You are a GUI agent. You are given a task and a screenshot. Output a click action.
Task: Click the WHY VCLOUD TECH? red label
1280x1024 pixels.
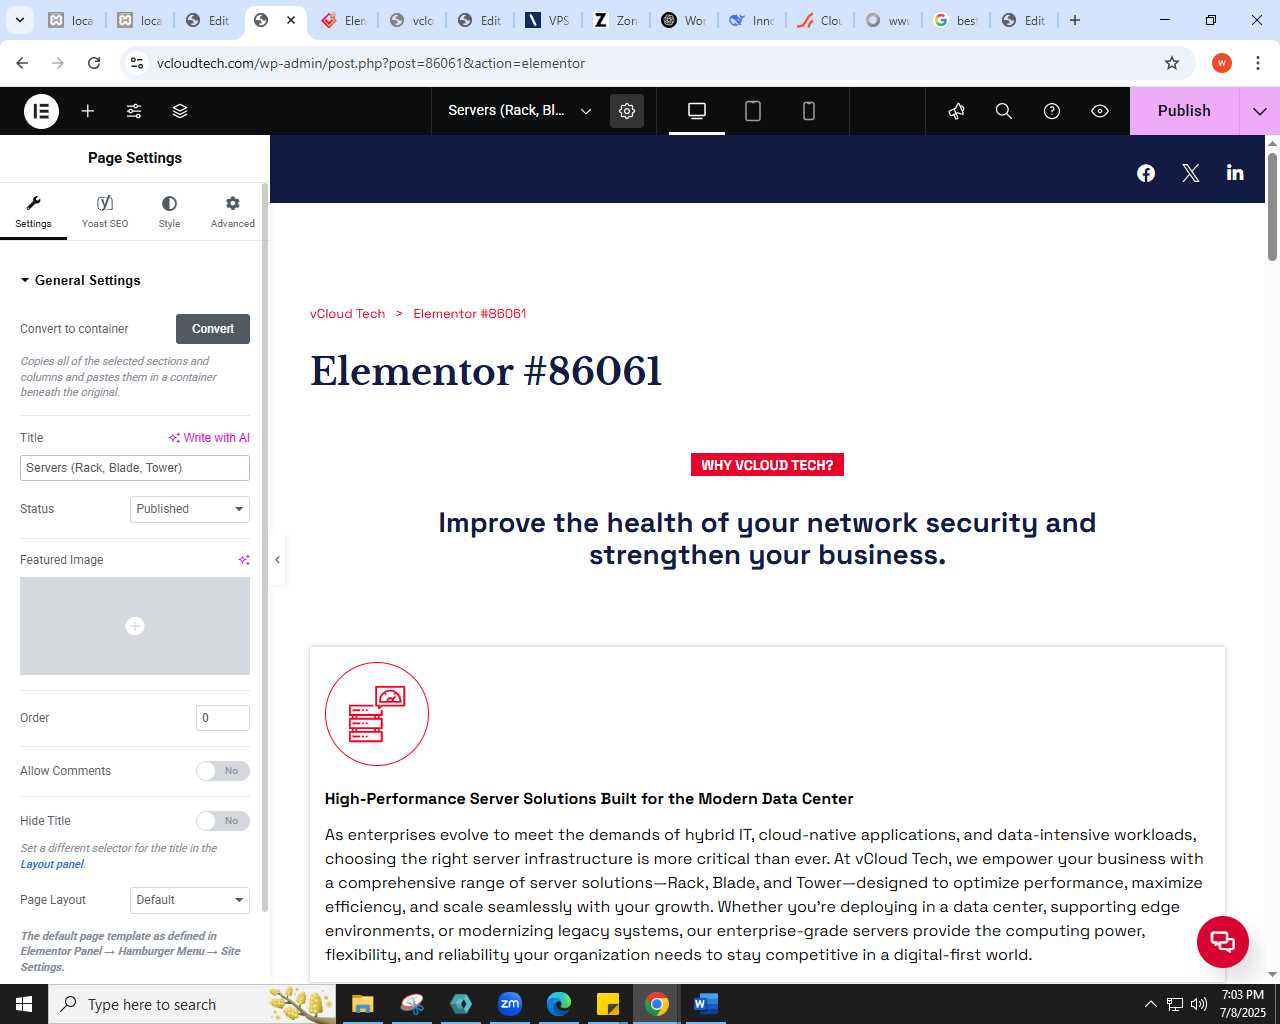(767, 465)
